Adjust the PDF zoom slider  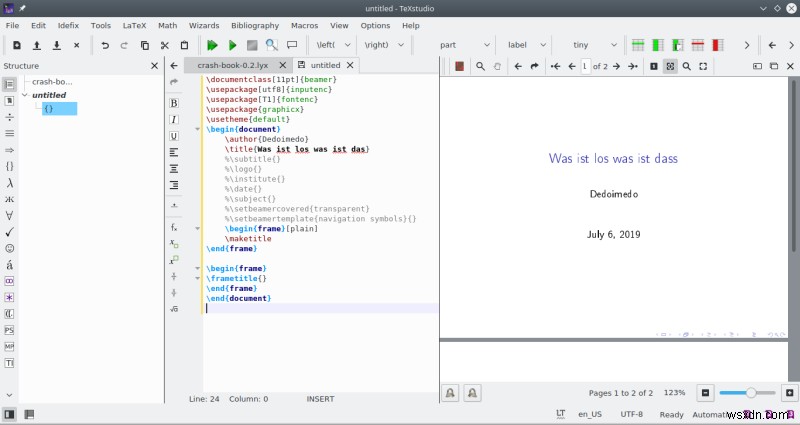[748, 393]
